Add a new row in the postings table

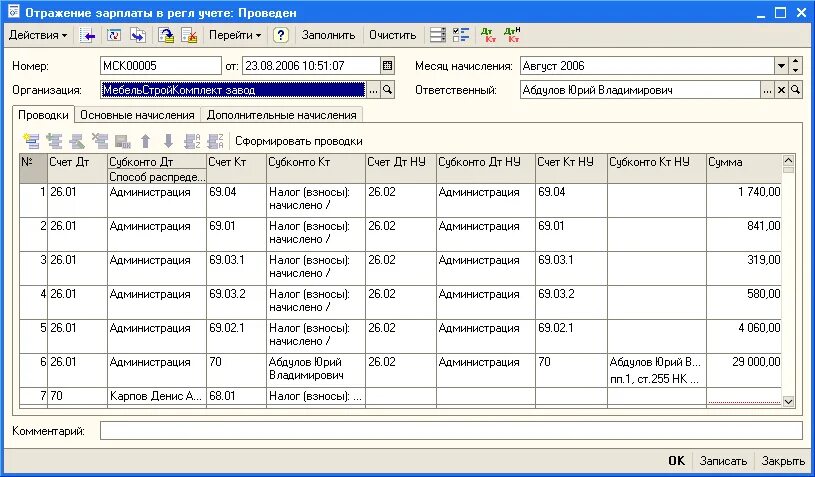[31, 141]
